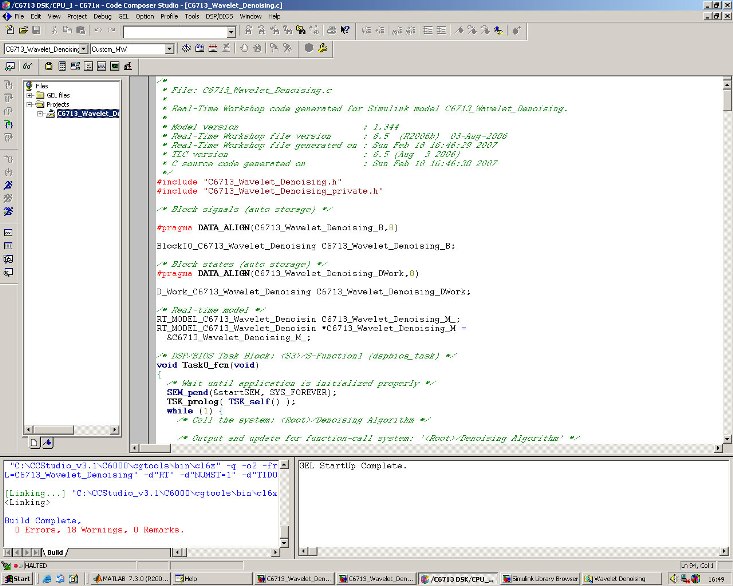Click the 'void Task0_fcn(void)' code line

tap(208, 365)
